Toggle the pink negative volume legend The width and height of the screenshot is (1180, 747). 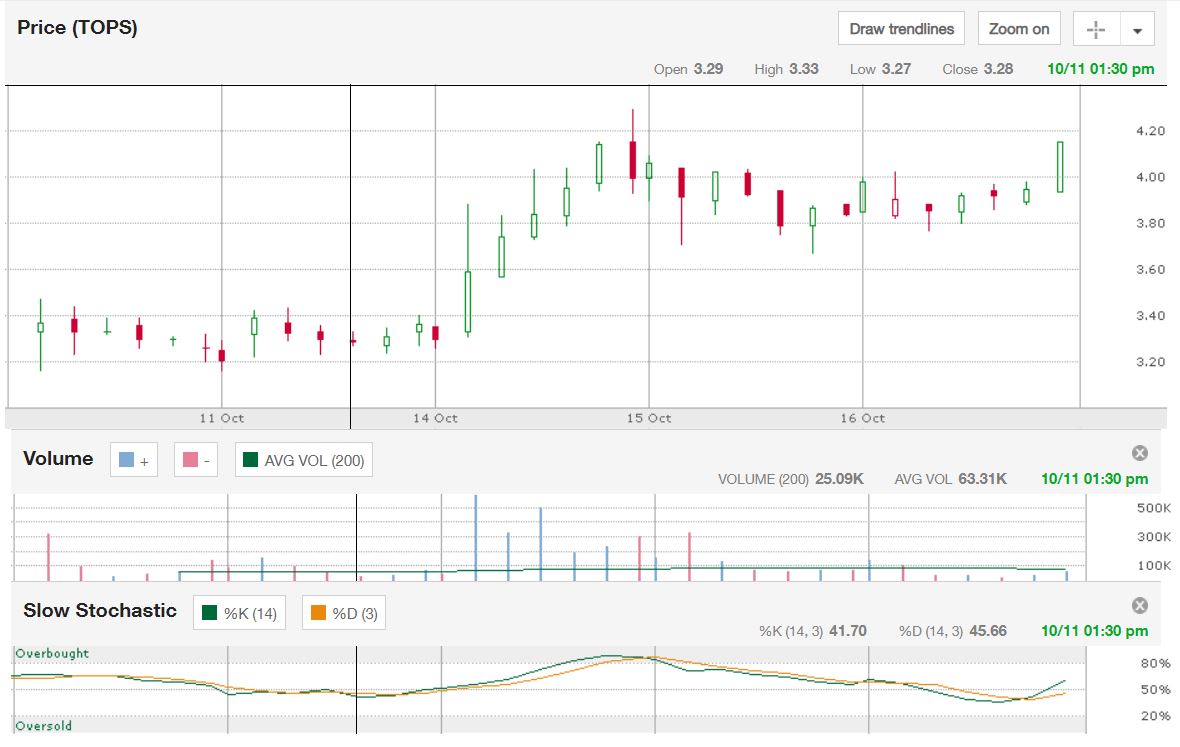click(198, 461)
